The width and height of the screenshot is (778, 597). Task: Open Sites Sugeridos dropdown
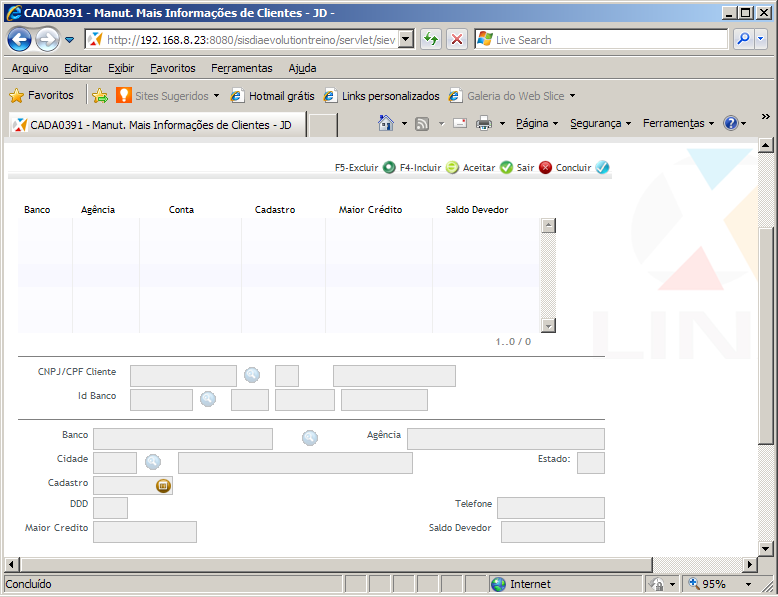(216, 96)
